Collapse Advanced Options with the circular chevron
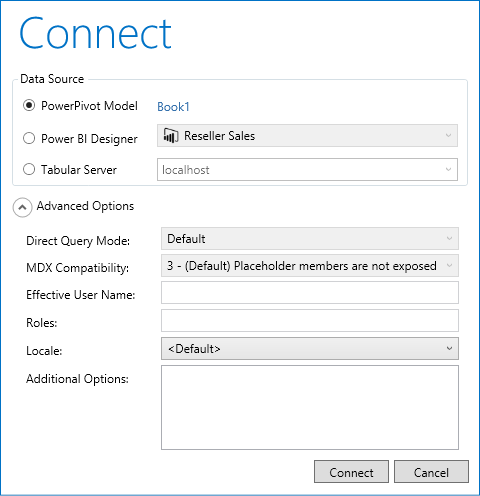The image size is (480, 496). 22,207
